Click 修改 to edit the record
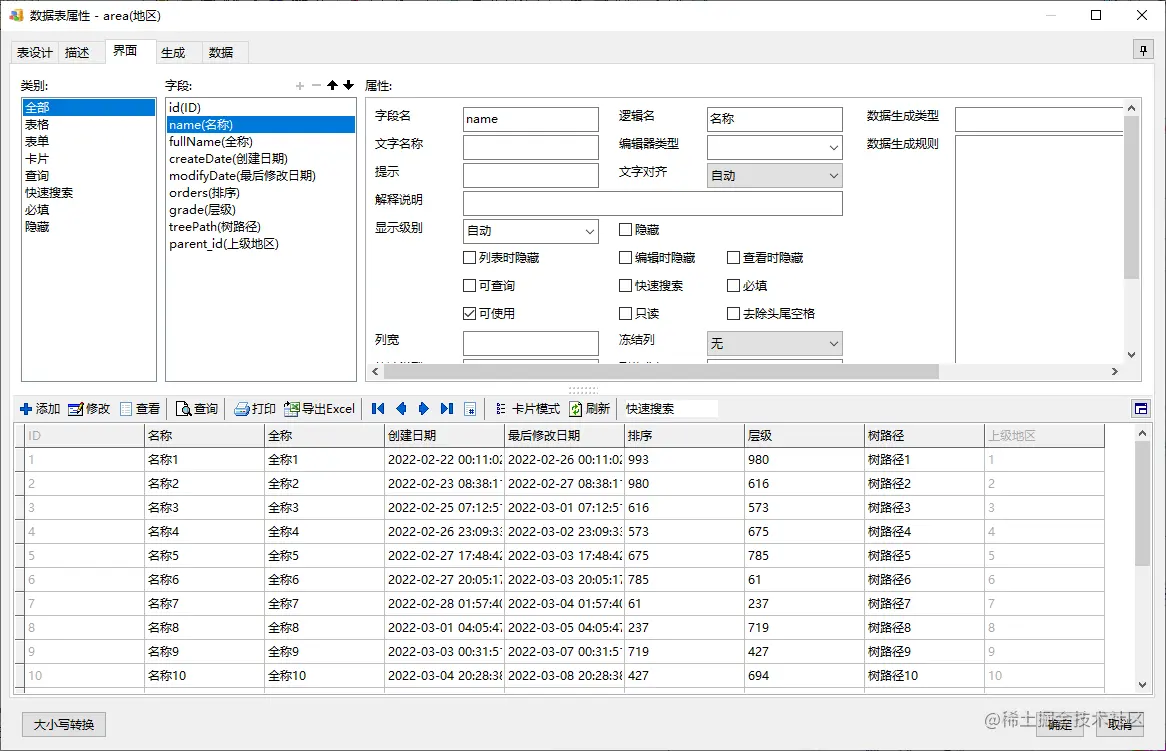Screen dimensions: 1166x751 click(x=89, y=409)
